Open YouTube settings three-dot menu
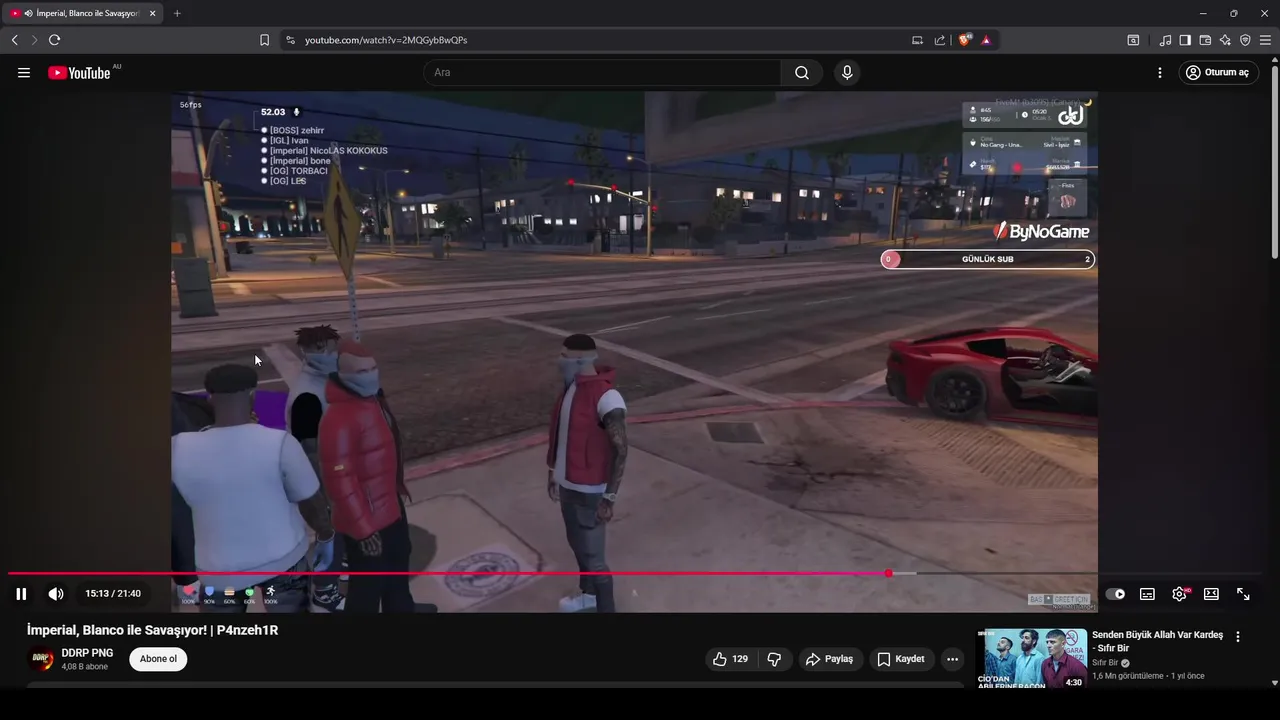 click(1160, 73)
